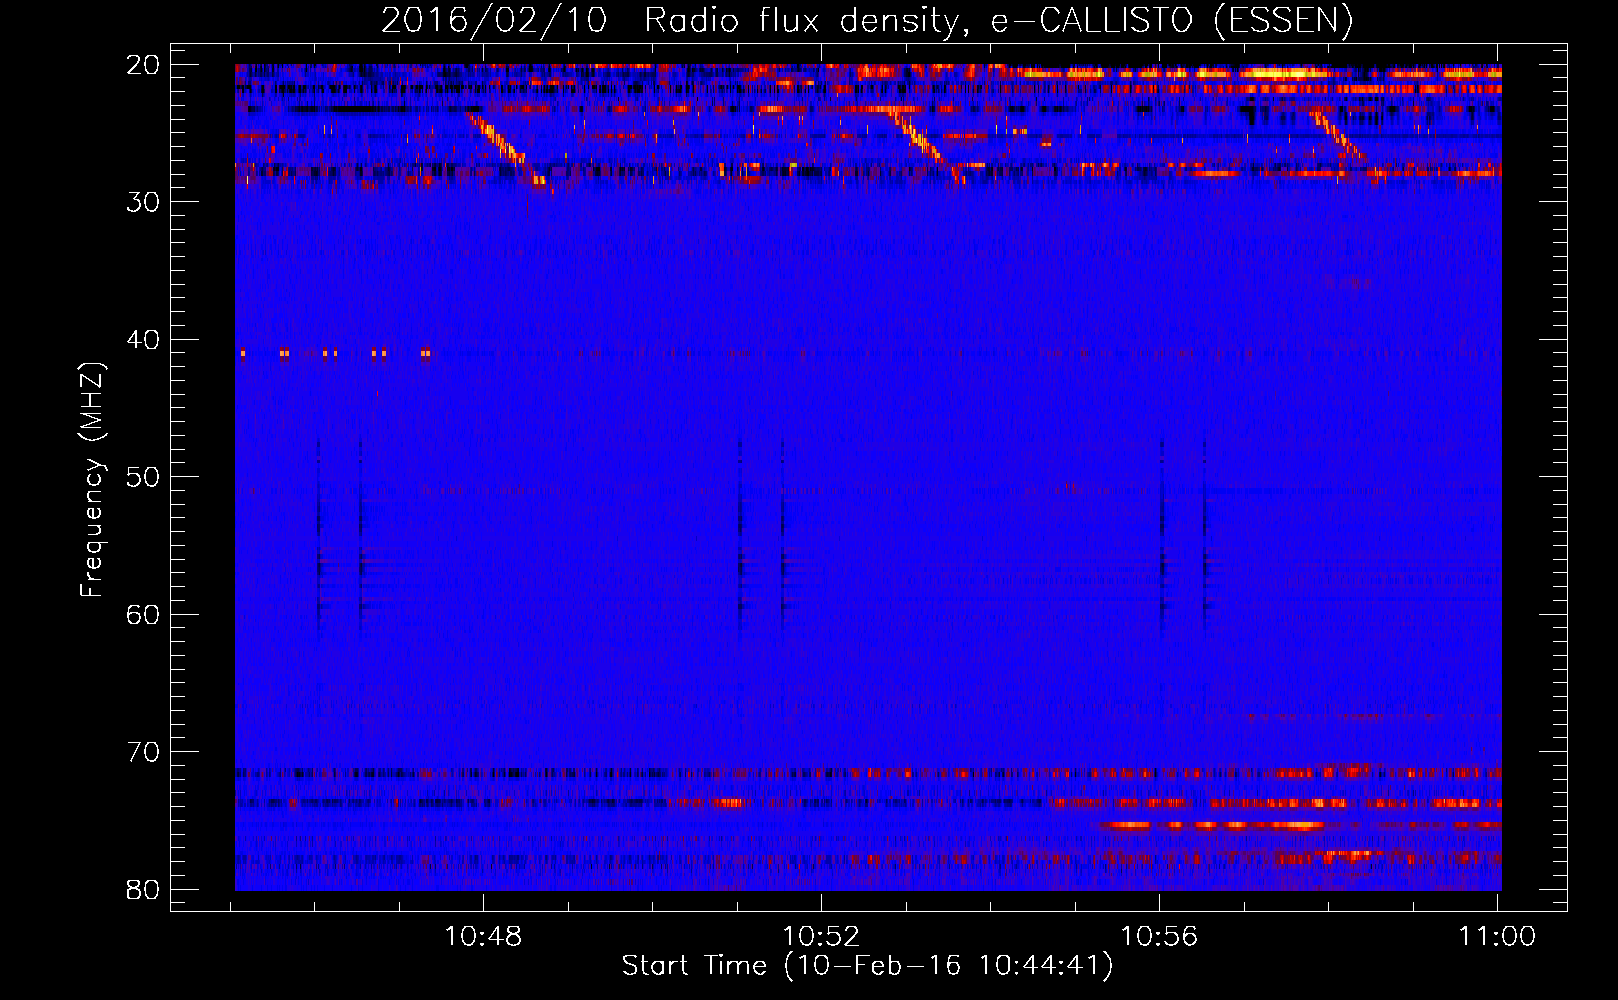Click the 10:52 time tick label
The width and height of the screenshot is (1618, 1000).
click(x=821, y=937)
